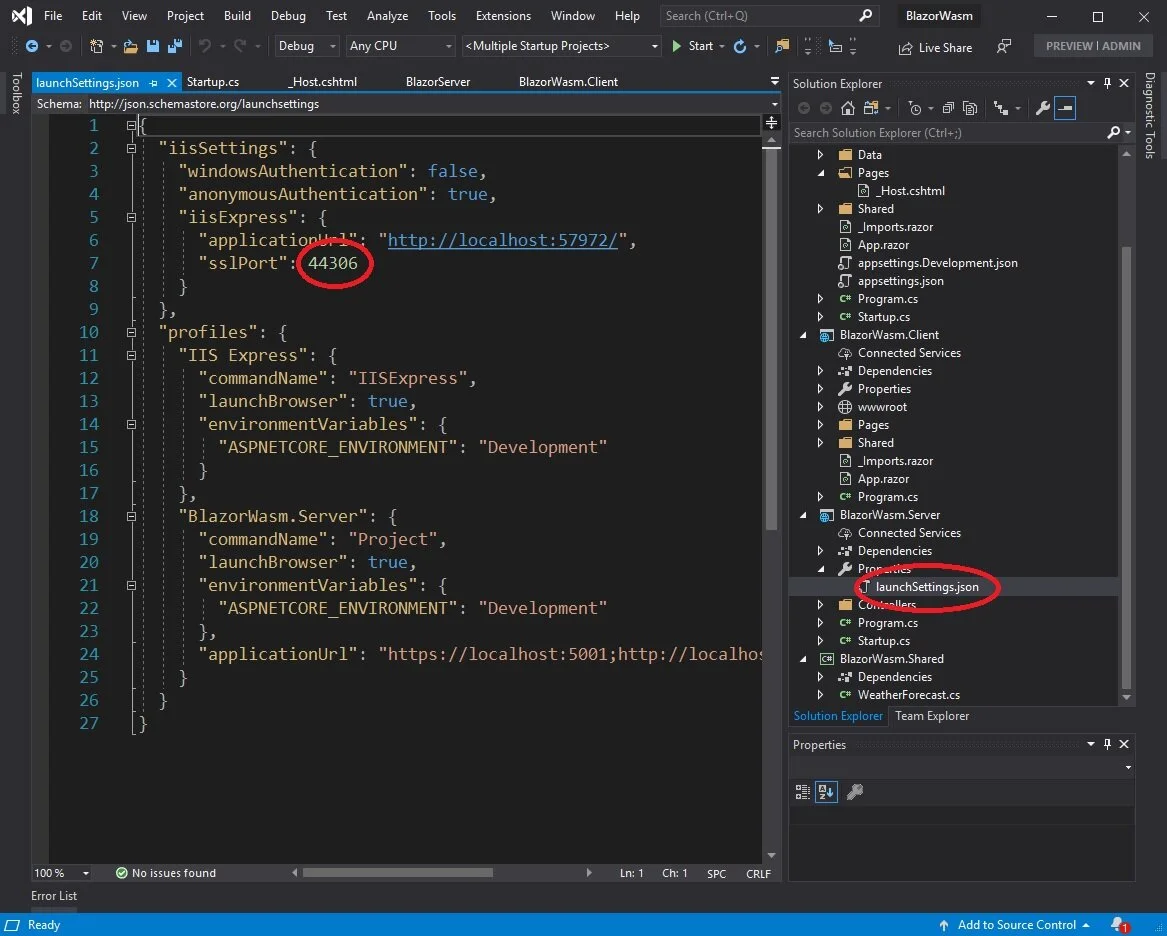Click the Navigate Backward arrow in toolbar

pos(32,46)
